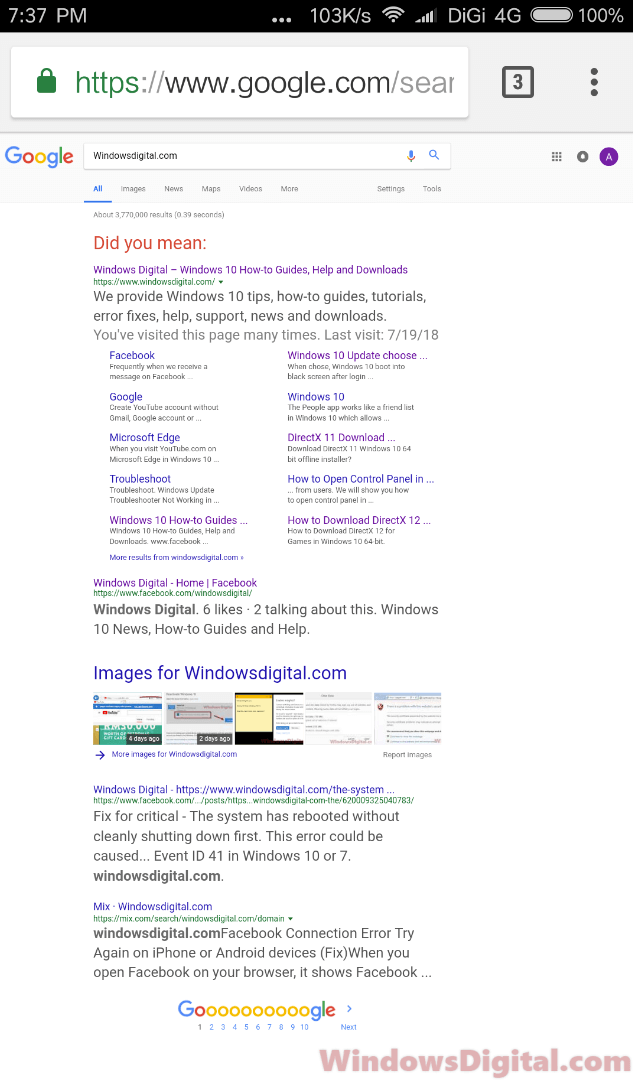Open search Settings
633x1081 pixels.
(391, 188)
